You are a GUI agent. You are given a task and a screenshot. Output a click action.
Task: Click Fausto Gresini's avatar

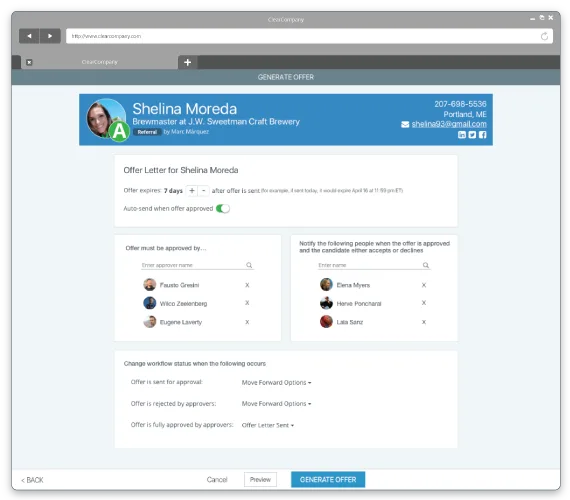click(149, 285)
